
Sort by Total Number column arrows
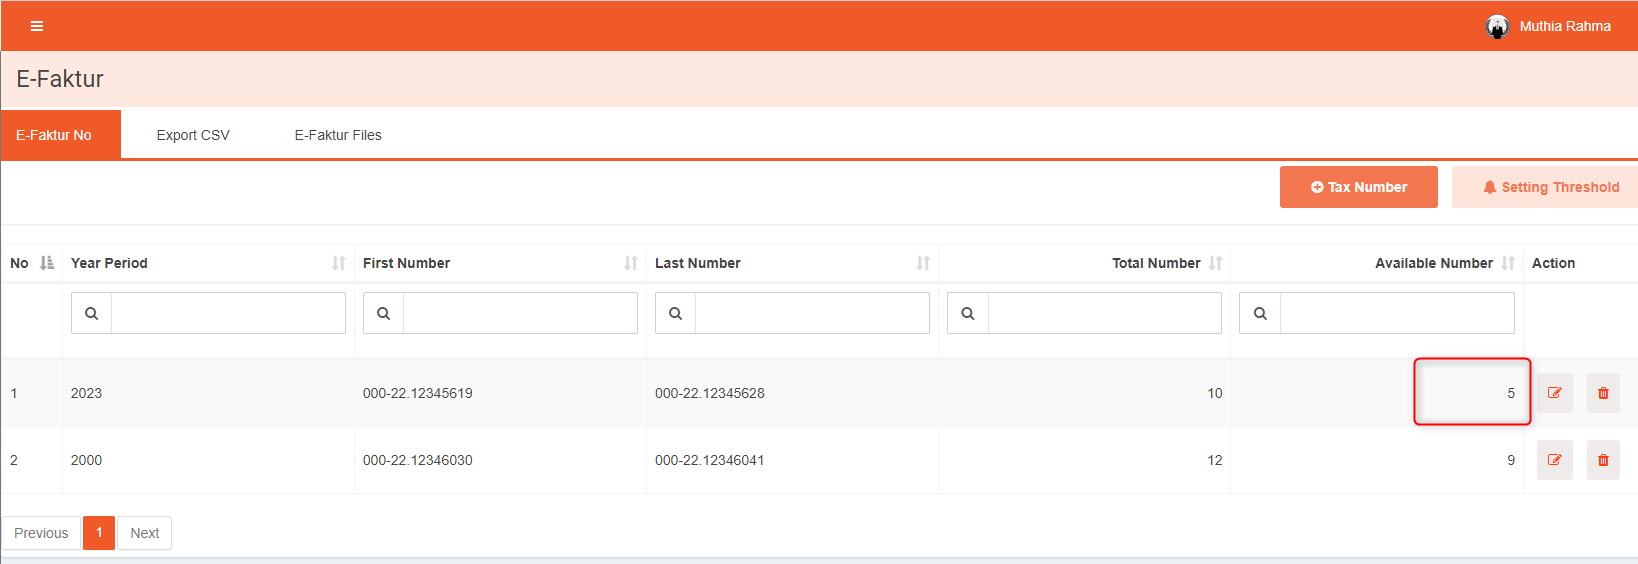click(1215, 263)
